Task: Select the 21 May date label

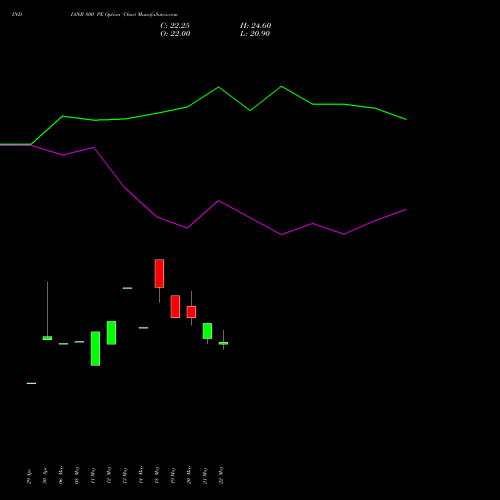Action: coord(205,476)
